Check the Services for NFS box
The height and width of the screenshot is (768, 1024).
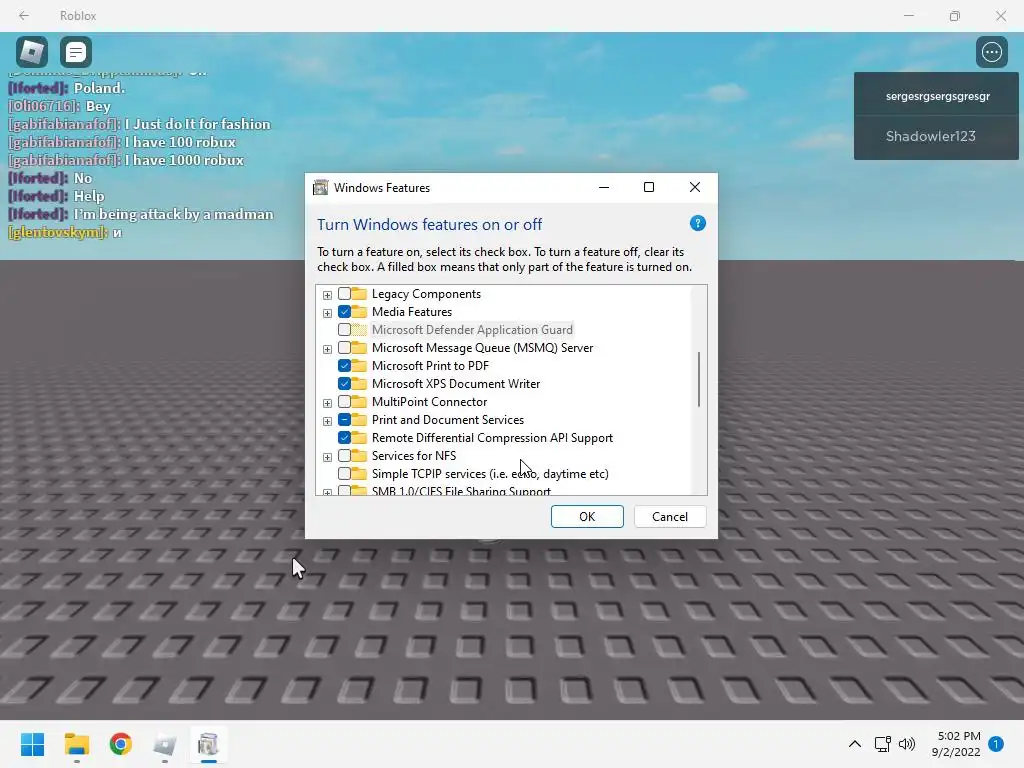[344, 456]
